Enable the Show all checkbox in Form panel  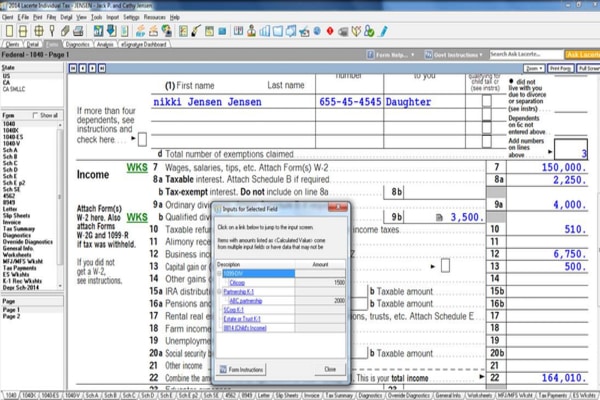coord(35,115)
